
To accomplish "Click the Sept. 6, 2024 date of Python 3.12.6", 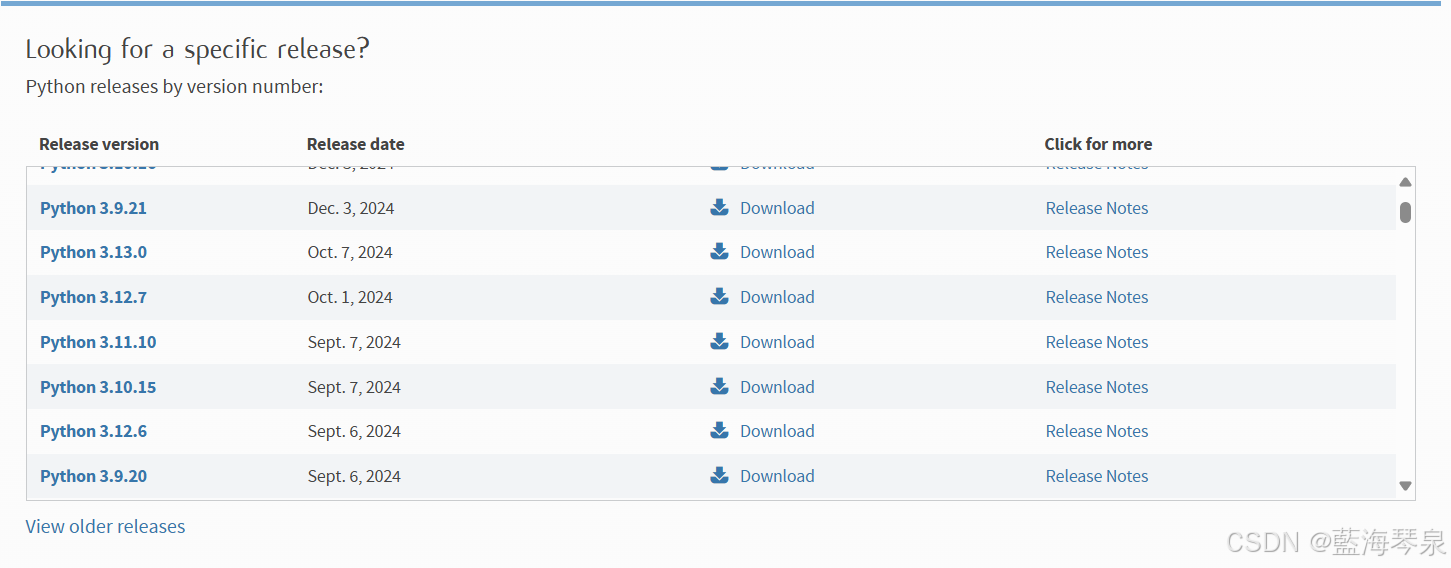I will coord(354,431).
